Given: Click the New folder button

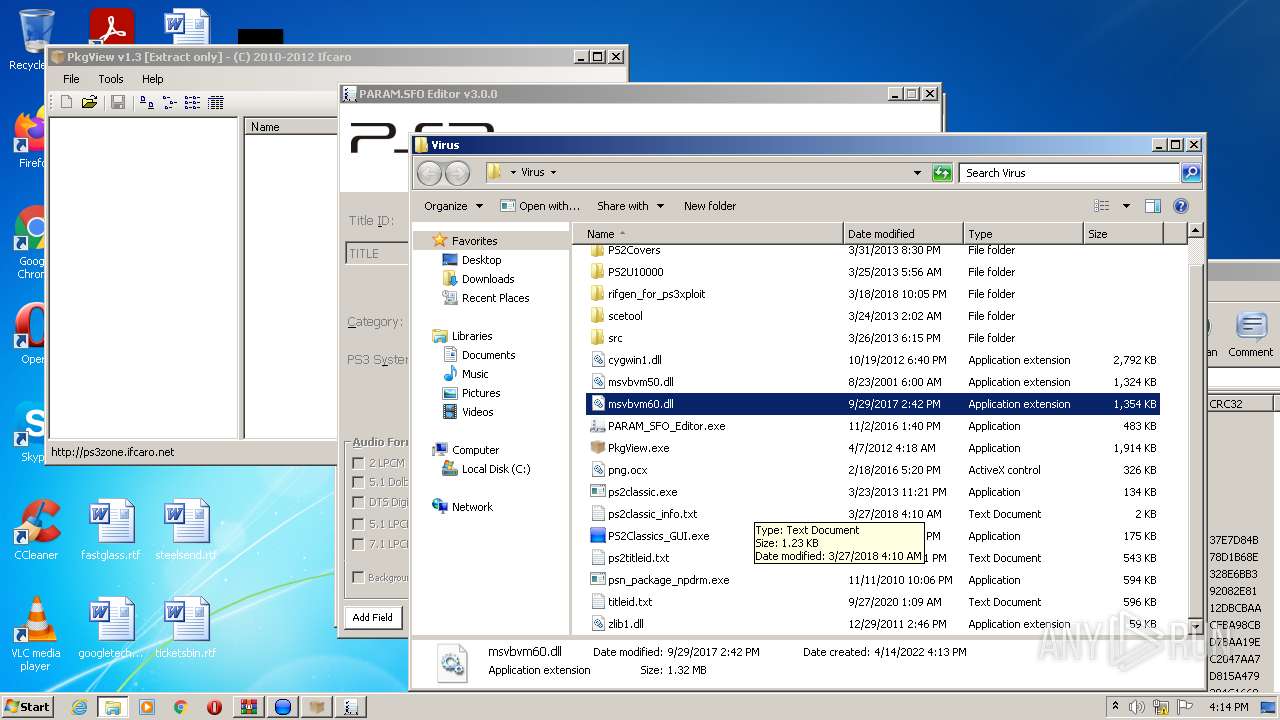Looking at the screenshot, I should click(x=710, y=206).
